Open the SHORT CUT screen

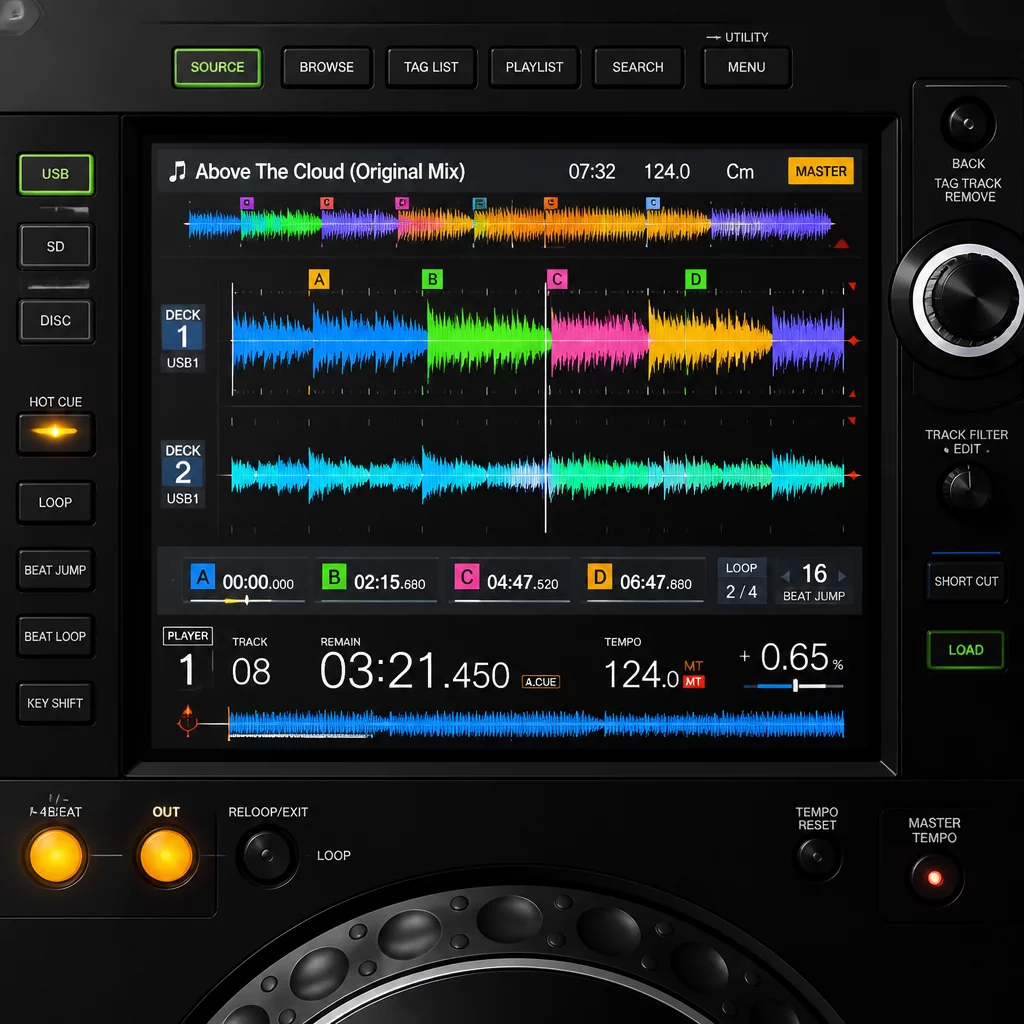click(x=966, y=581)
